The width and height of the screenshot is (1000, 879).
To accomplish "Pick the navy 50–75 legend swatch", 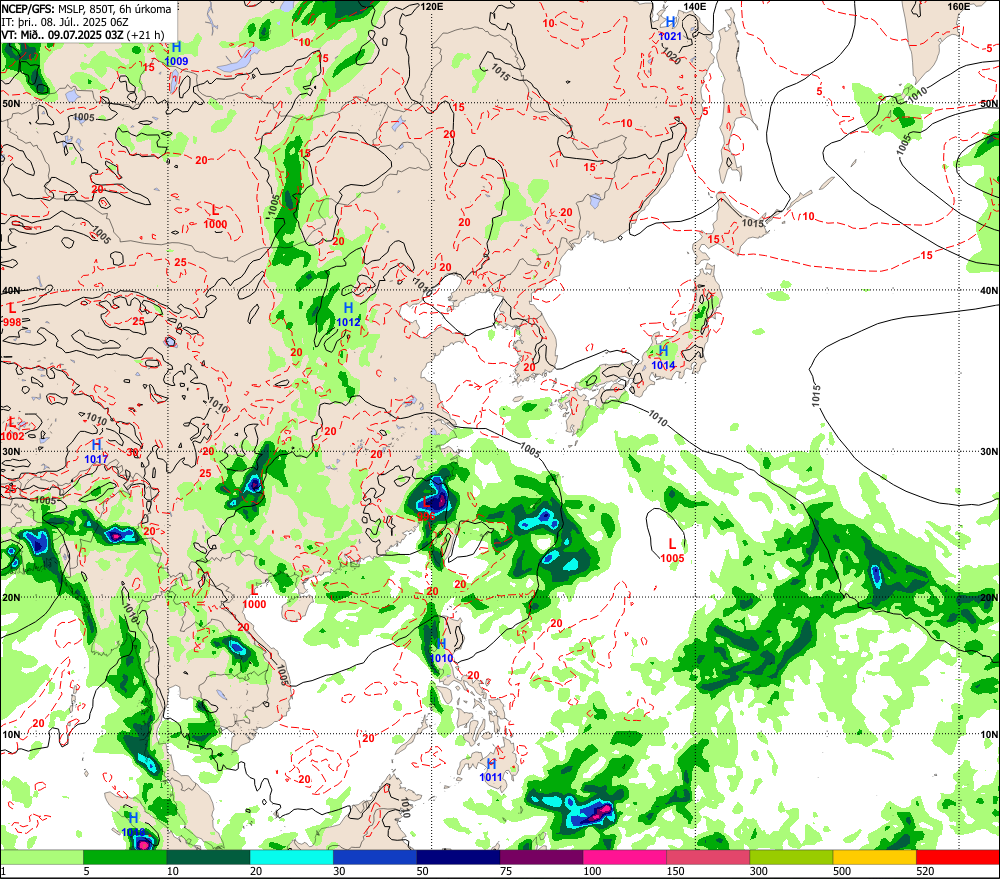I will coord(458,857).
